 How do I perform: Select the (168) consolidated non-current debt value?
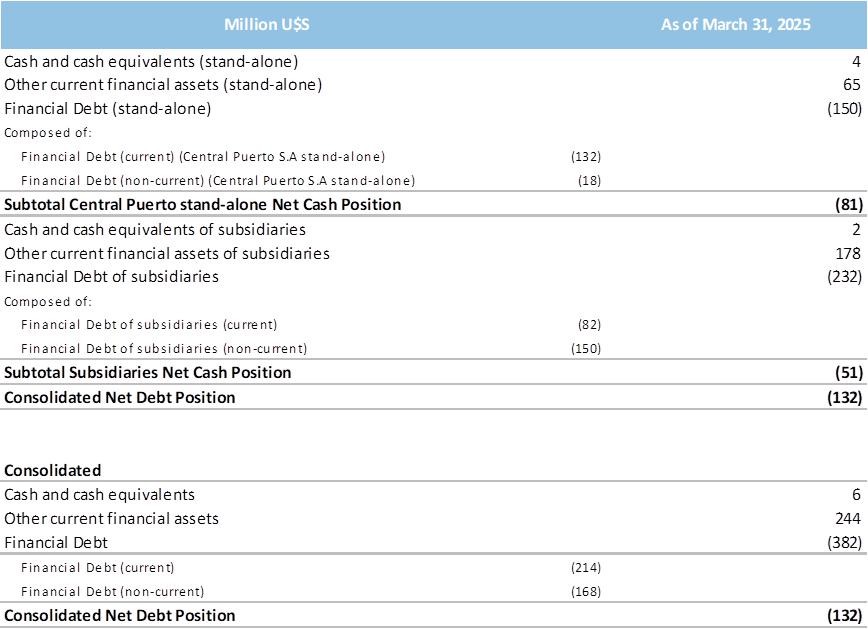click(x=585, y=591)
